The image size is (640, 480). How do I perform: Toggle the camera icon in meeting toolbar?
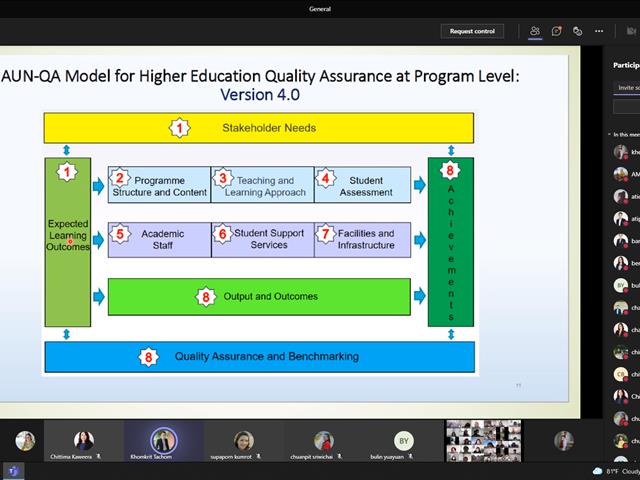(x=631, y=31)
